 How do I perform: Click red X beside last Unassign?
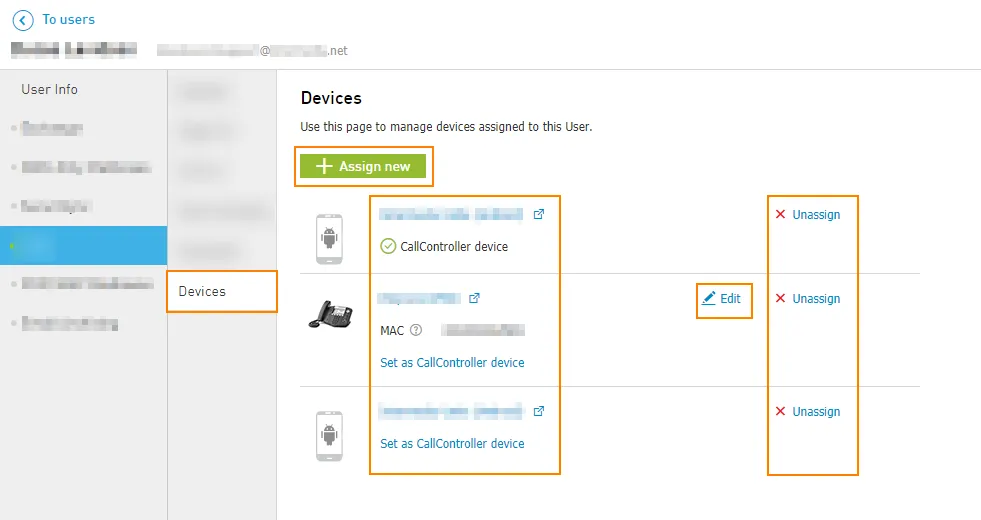[780, 411]
